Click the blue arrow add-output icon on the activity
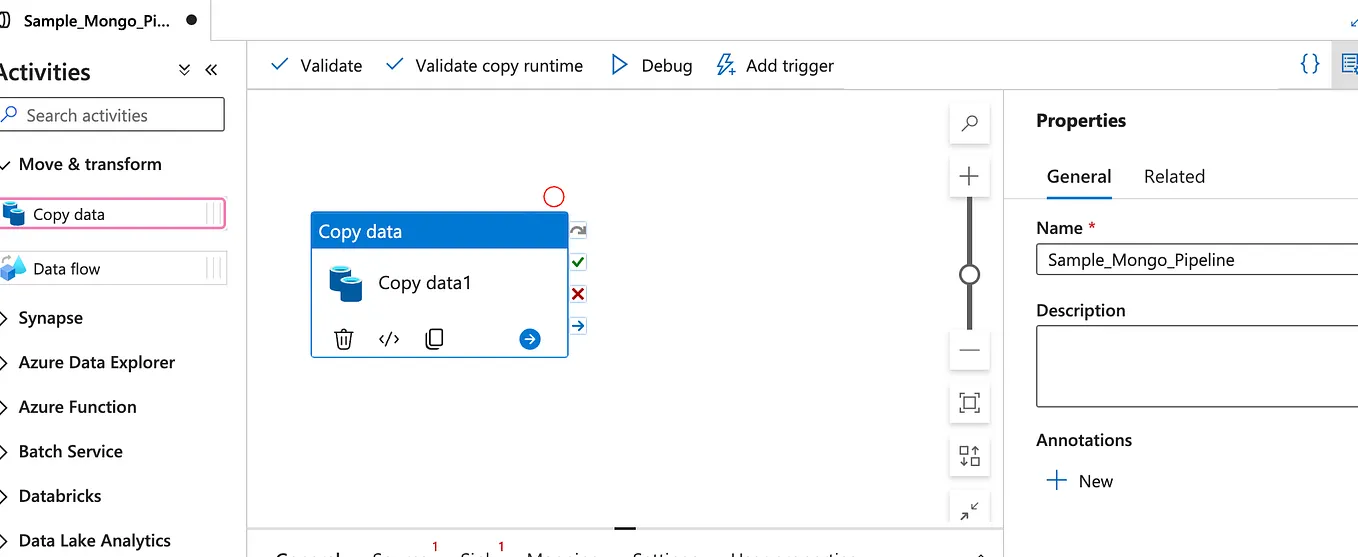Screen dimensions: 1358x557 point(530,339)
